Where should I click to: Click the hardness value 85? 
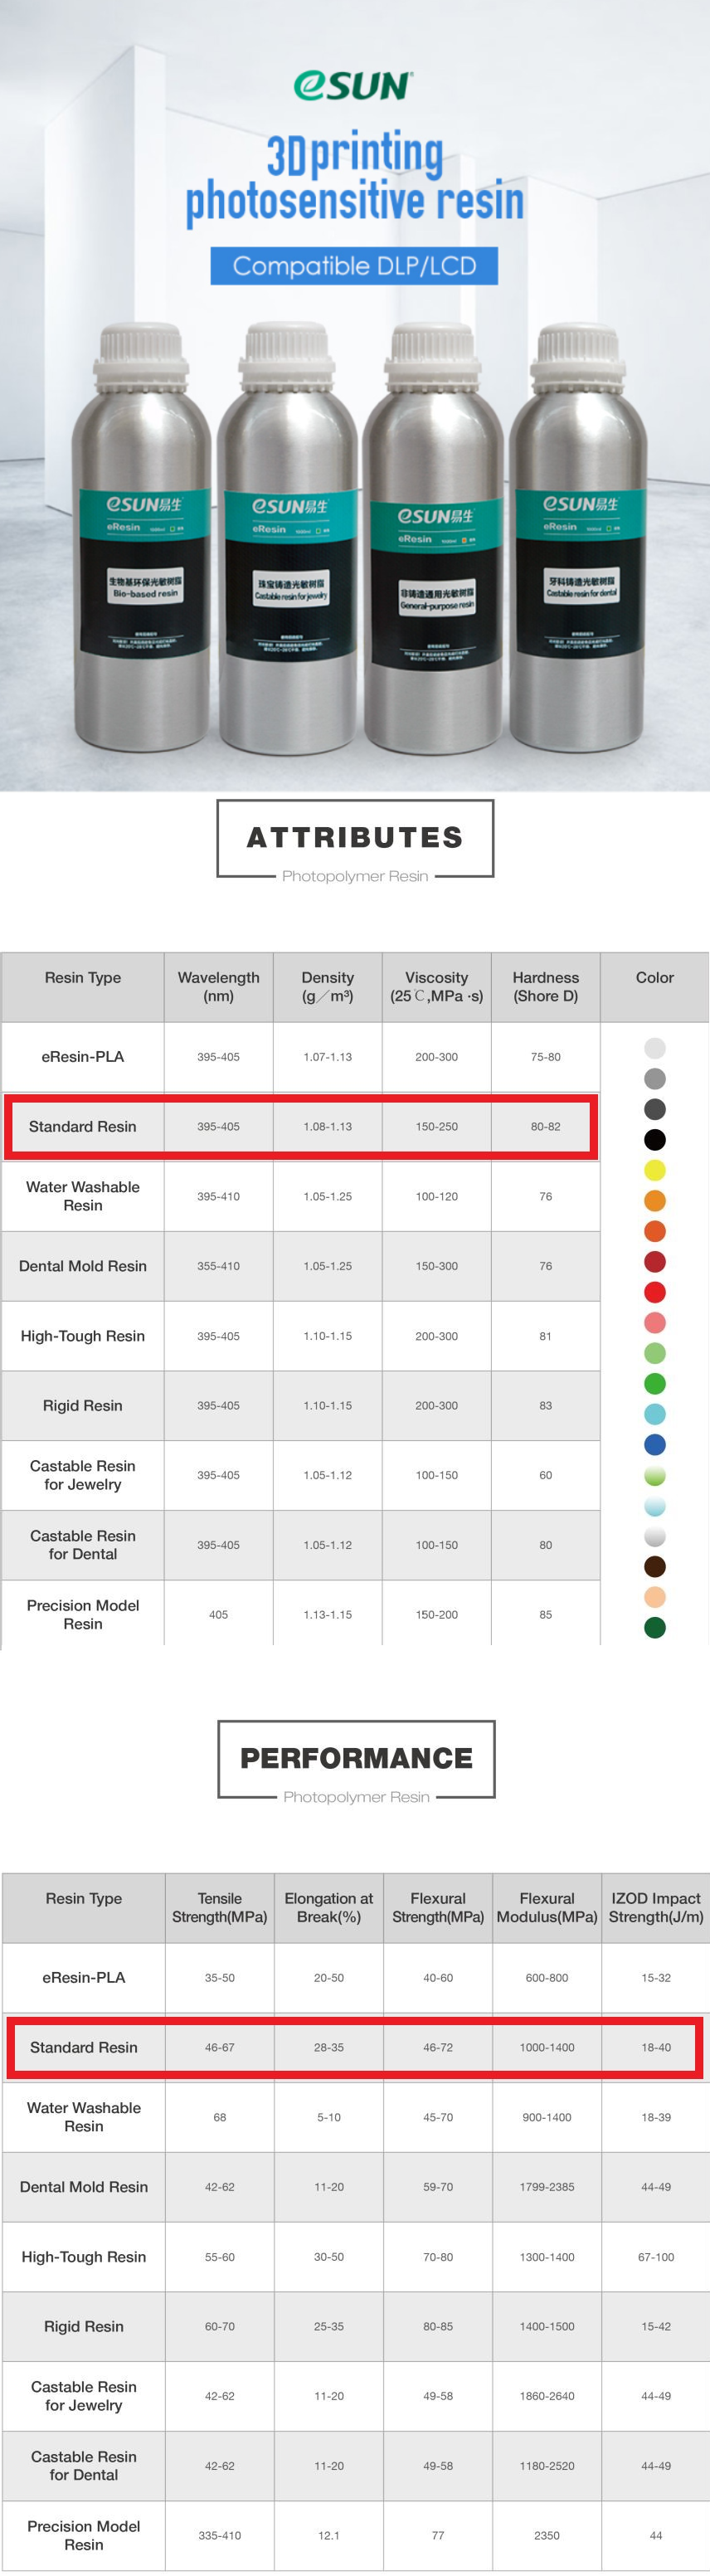point(546,1614)
